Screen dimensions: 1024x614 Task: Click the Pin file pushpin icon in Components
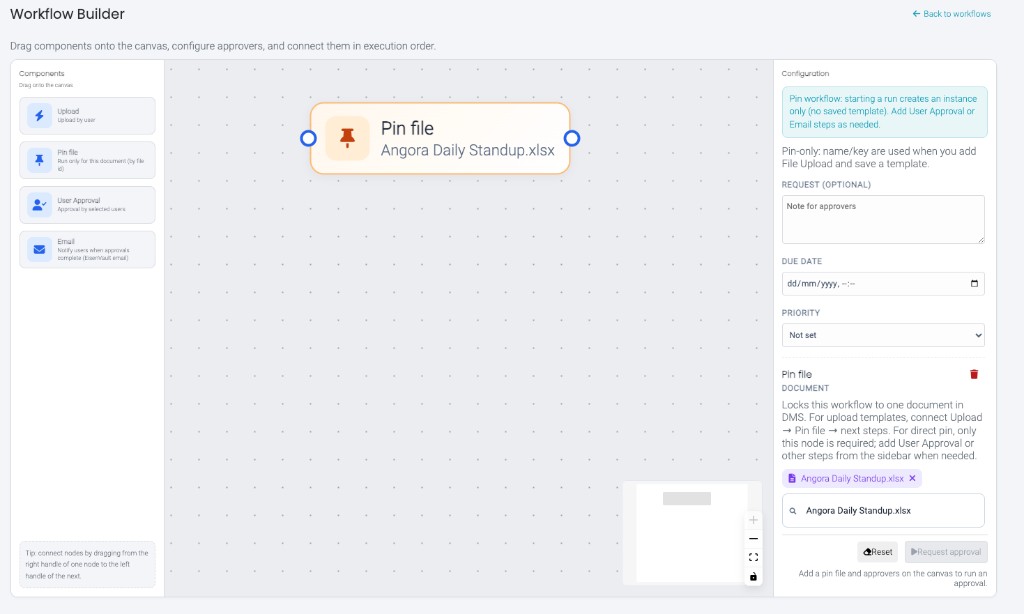tap(39, 160)
